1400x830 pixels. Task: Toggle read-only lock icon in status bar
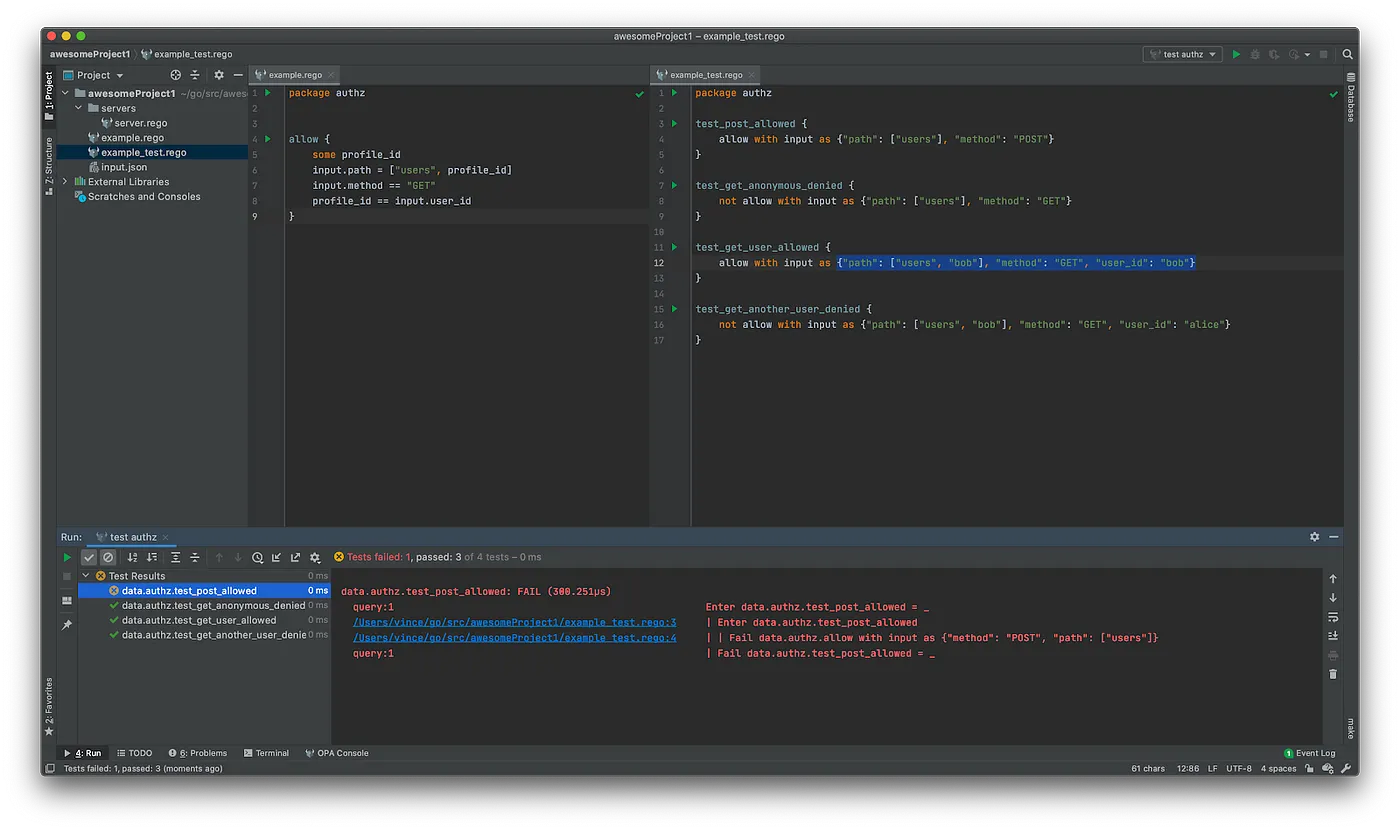point(1311,769)
